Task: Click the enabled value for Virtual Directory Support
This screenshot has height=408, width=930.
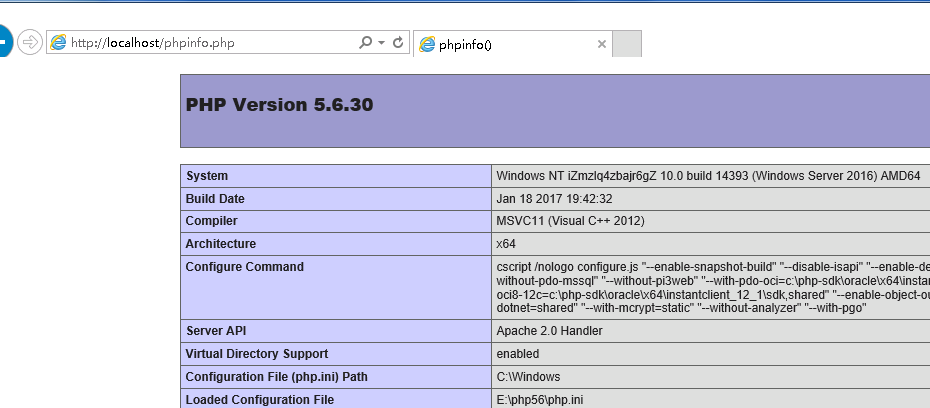Action: coord(518,354)
